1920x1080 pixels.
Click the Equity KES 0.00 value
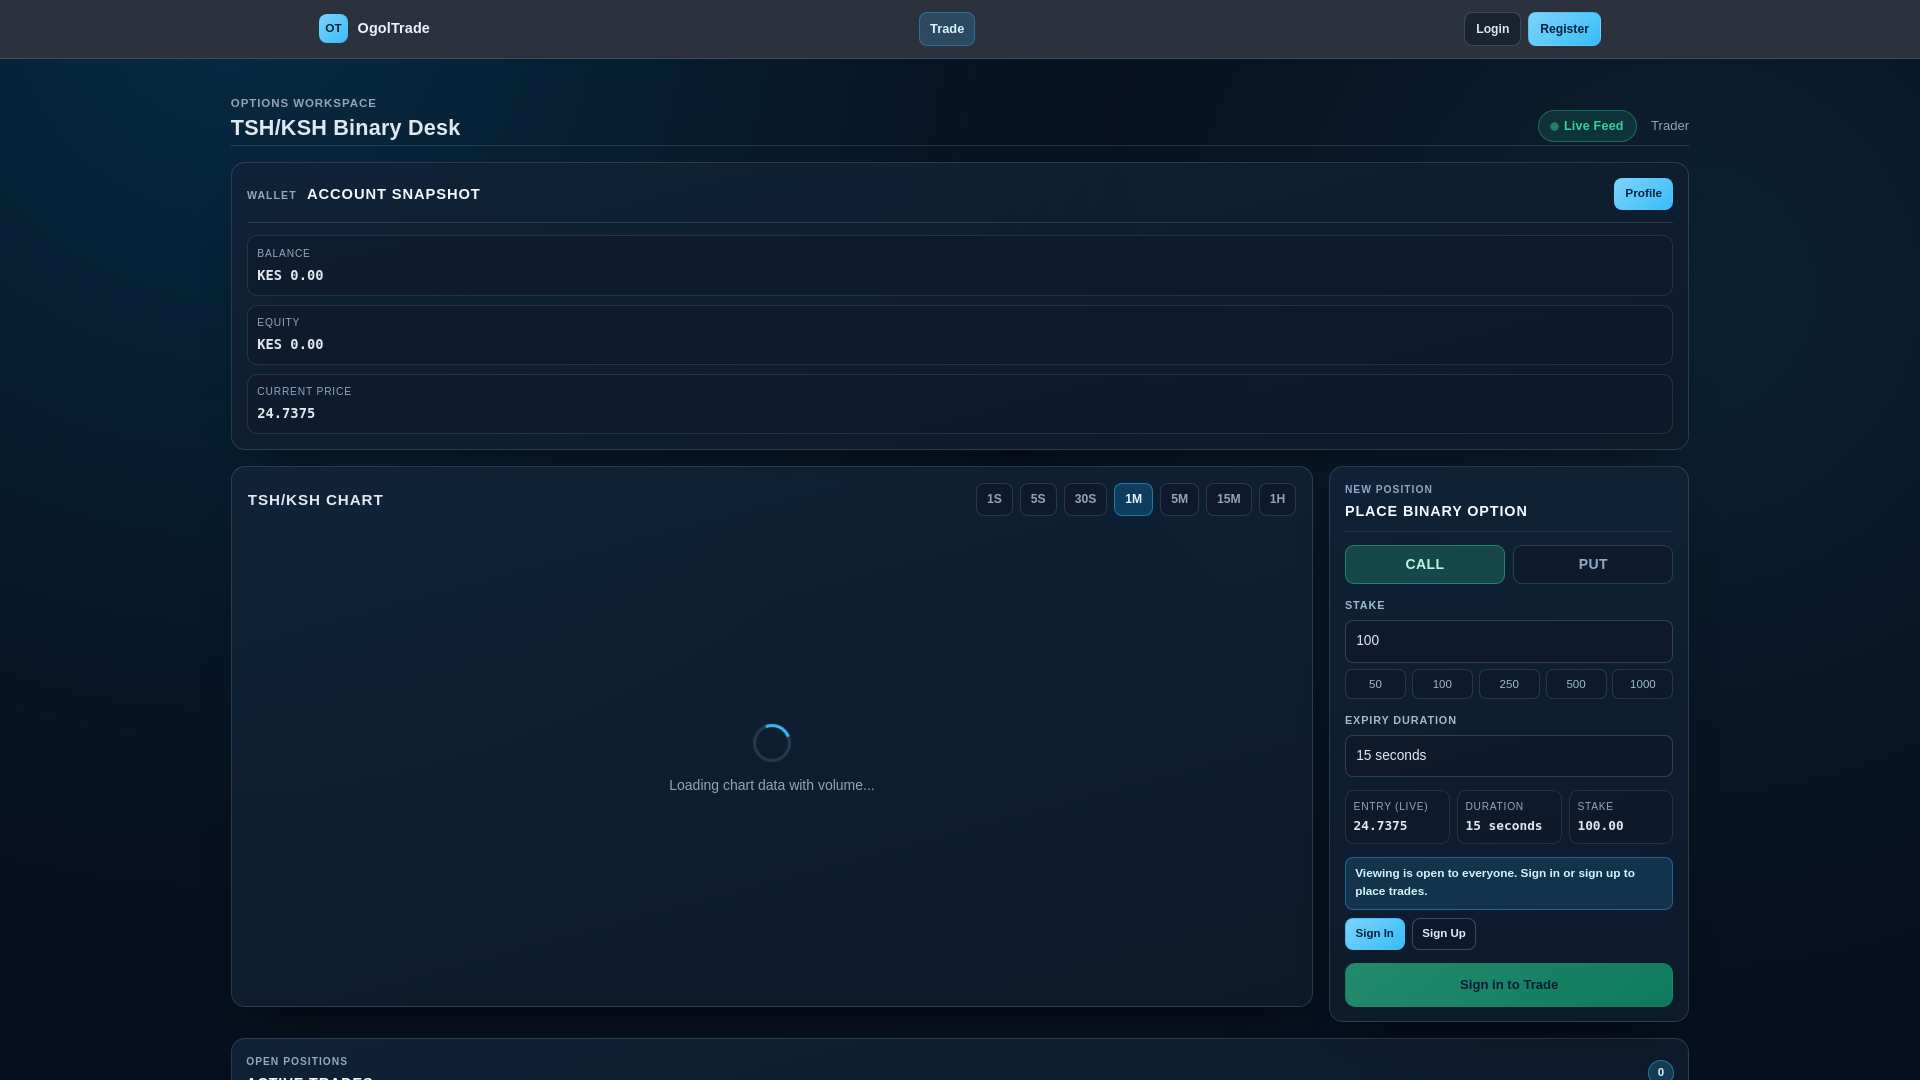coord(290,345)
